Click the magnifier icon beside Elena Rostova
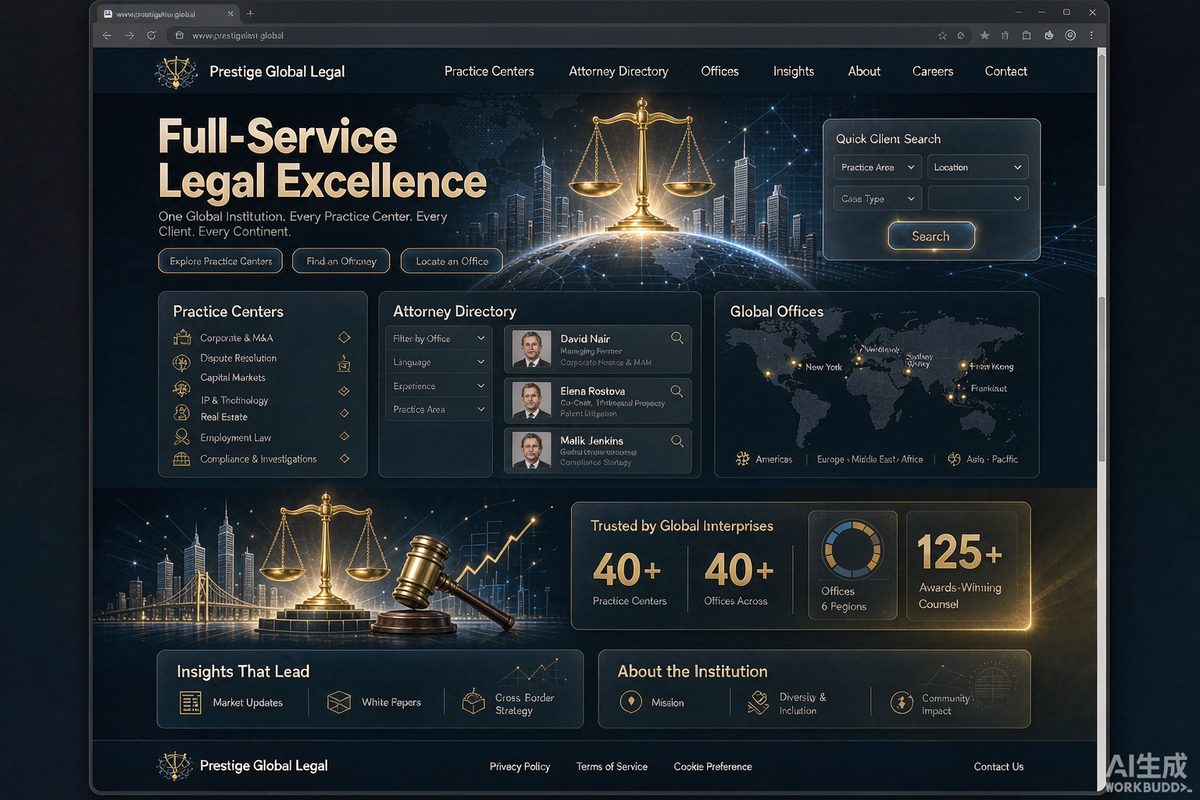The image size is (1200, 800). (x=677, y=391)
